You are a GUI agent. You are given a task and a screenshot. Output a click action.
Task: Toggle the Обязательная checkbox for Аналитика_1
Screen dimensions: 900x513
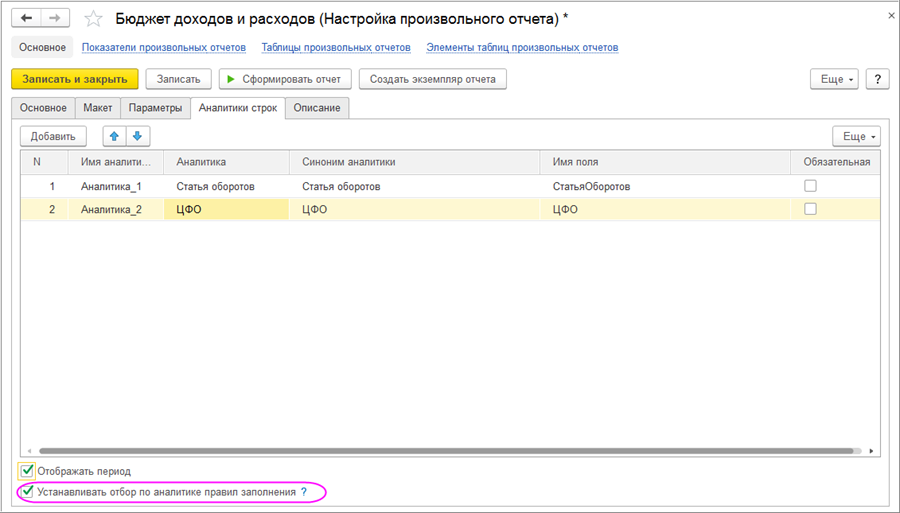[x=810, y=186]
